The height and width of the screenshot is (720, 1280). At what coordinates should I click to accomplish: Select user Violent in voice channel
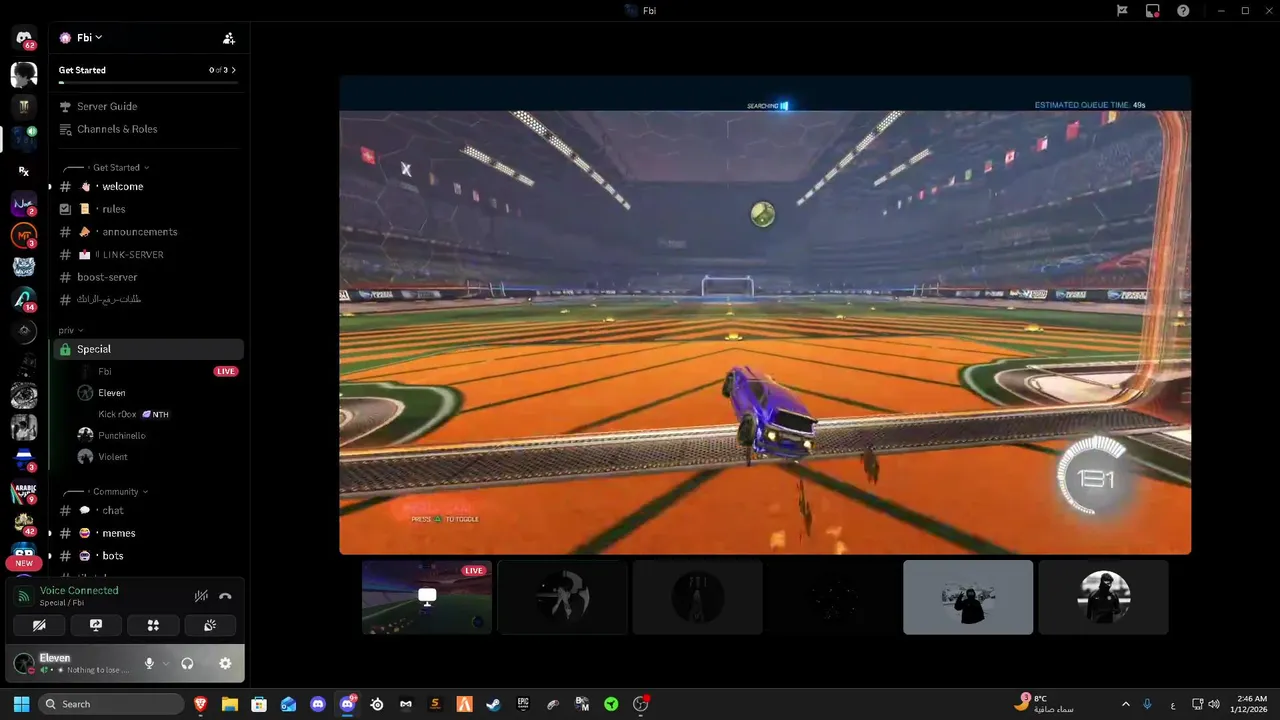point(158,457)
